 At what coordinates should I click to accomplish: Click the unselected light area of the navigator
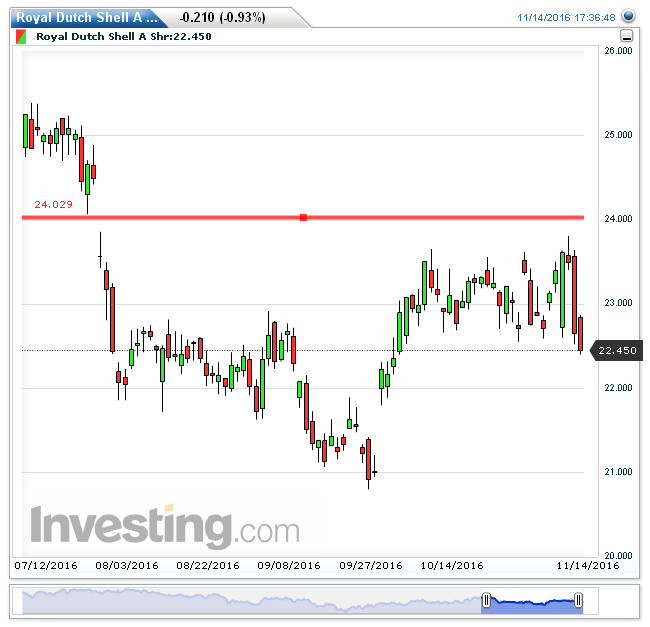tap(252, 600)
